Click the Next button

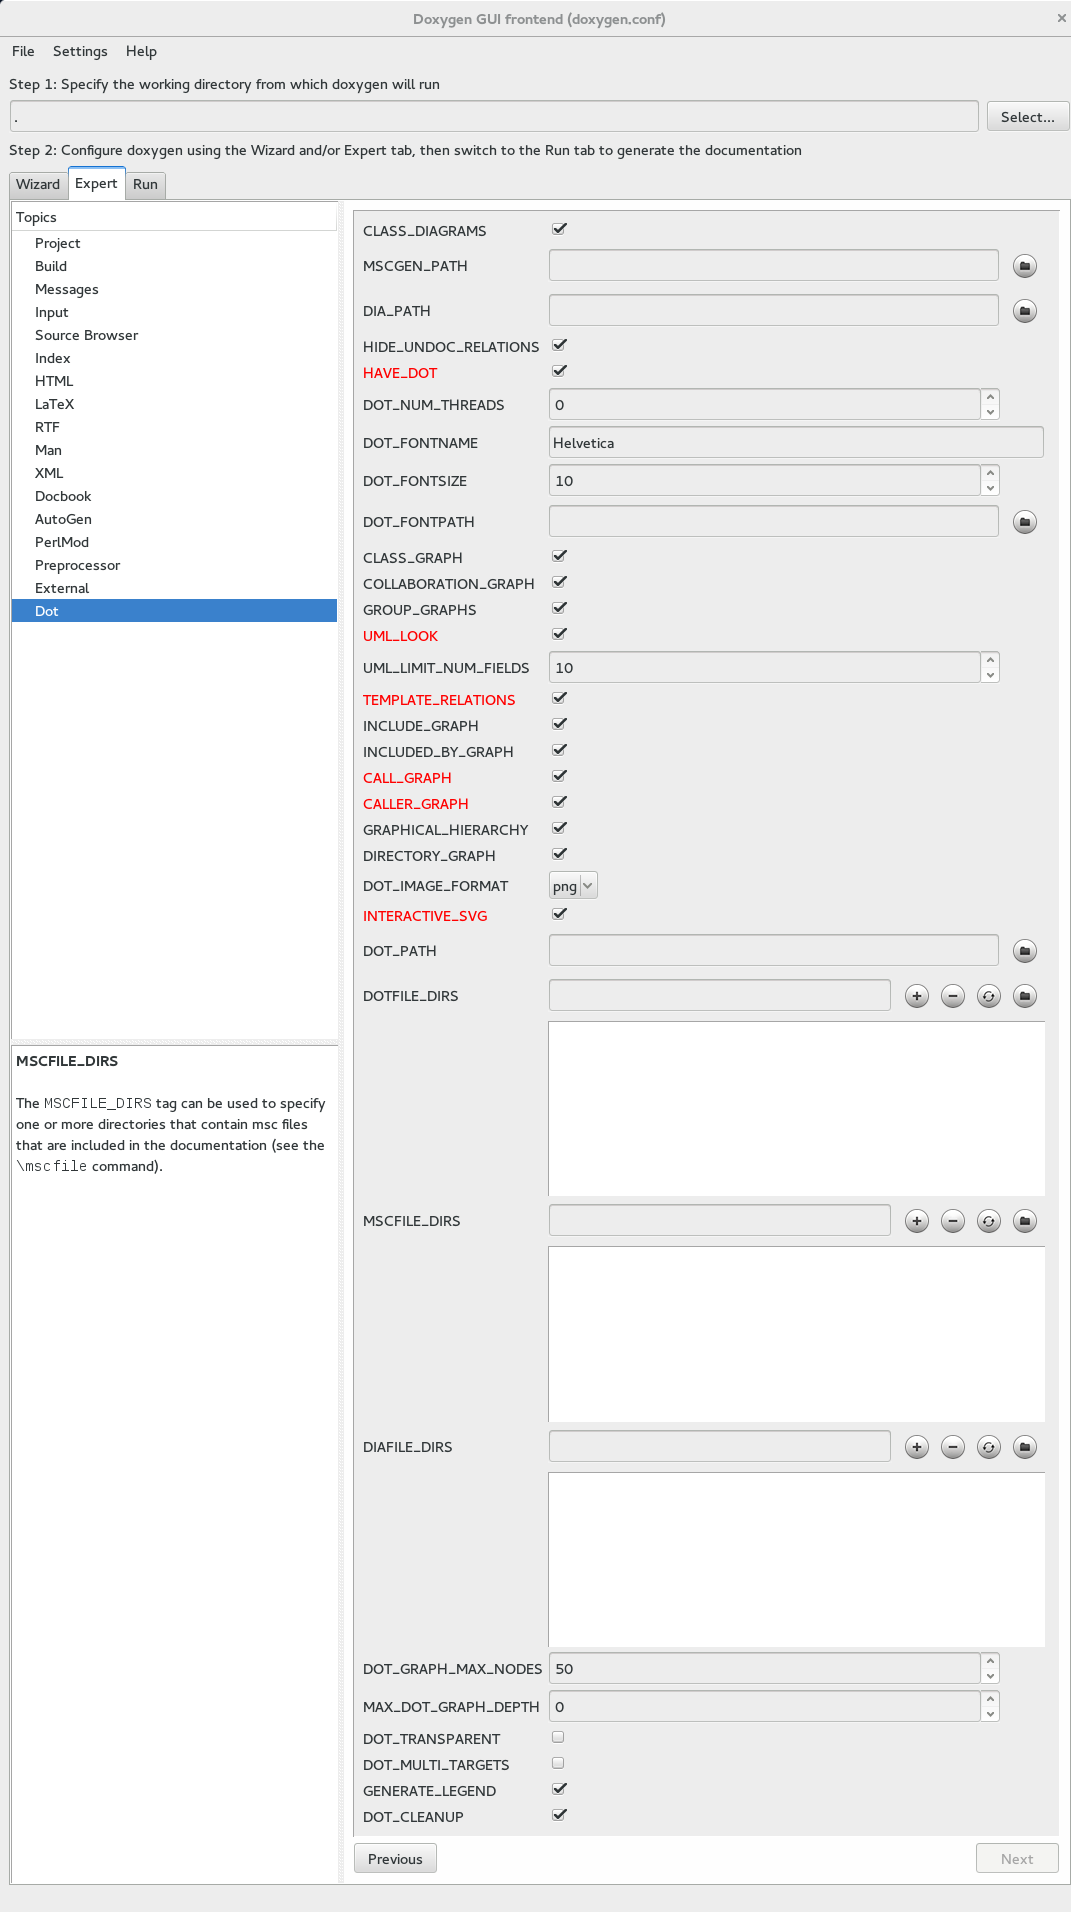click(1017, 1859)
